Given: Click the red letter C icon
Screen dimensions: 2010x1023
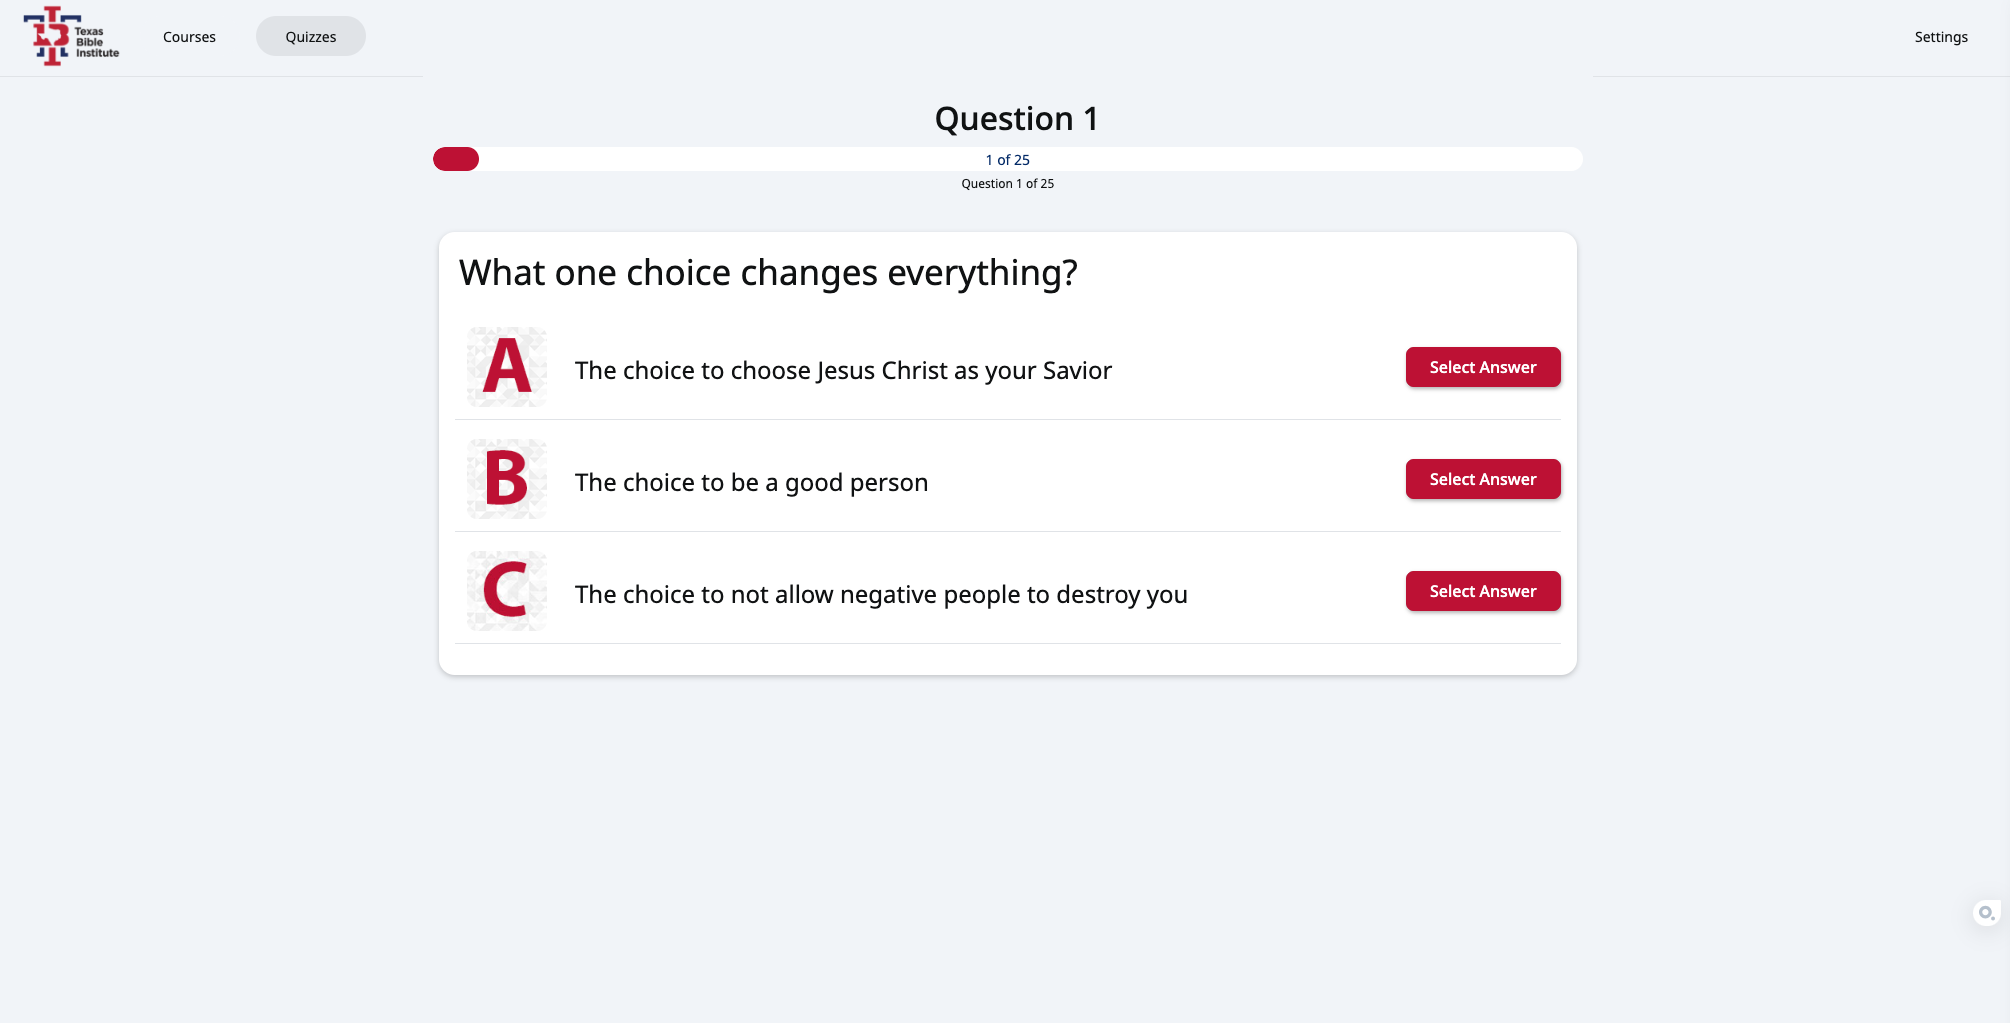Looking at the screenshot, I should [507, 591].
